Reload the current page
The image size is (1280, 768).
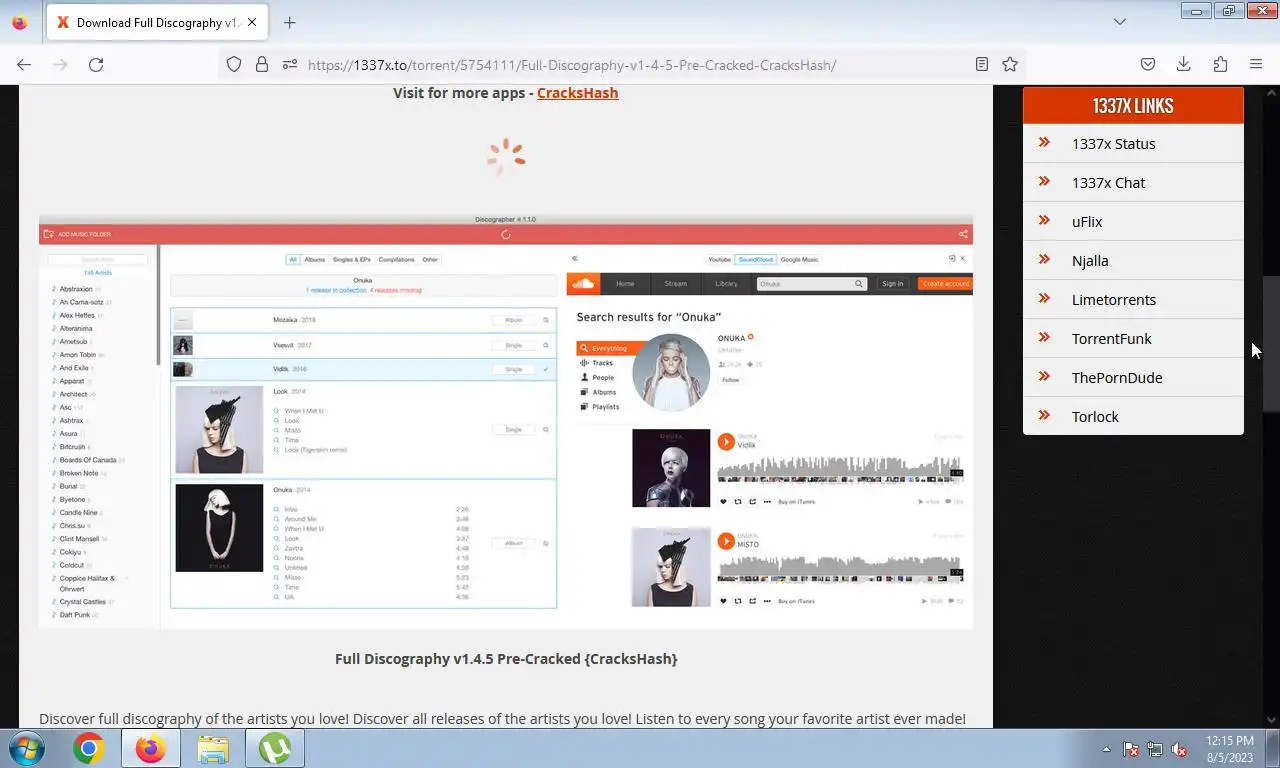pos(96,64)
